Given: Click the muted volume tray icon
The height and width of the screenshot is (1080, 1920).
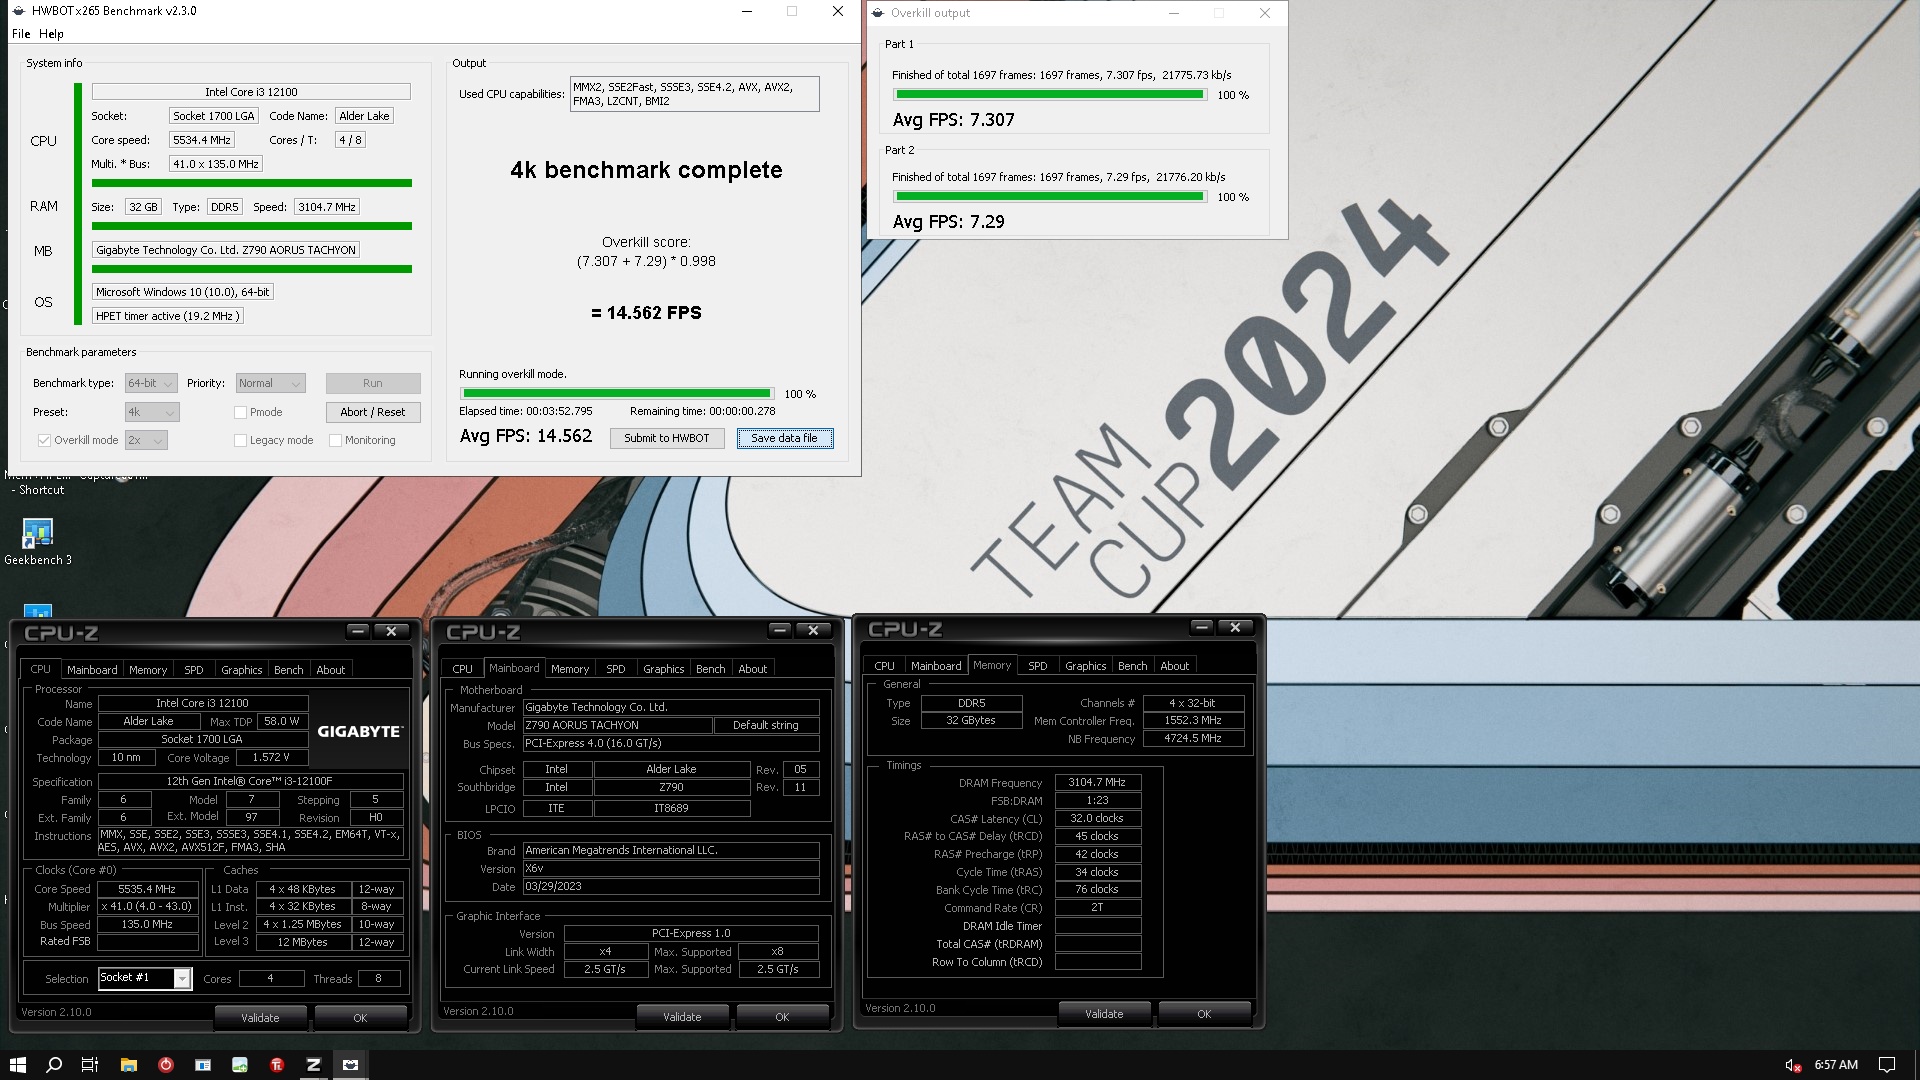Looking at the screenshot, I should coord(1793,1065).
